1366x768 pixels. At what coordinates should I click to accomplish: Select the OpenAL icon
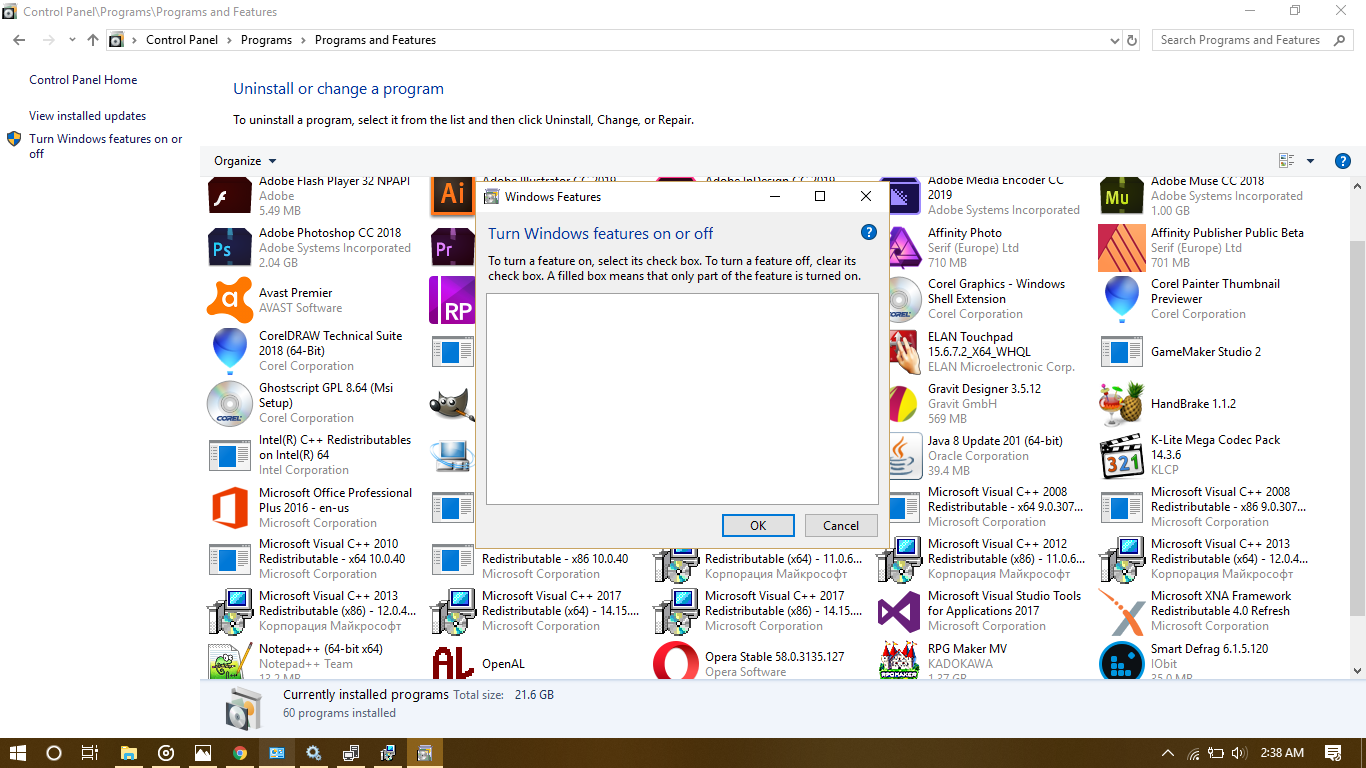pos(452,662)
